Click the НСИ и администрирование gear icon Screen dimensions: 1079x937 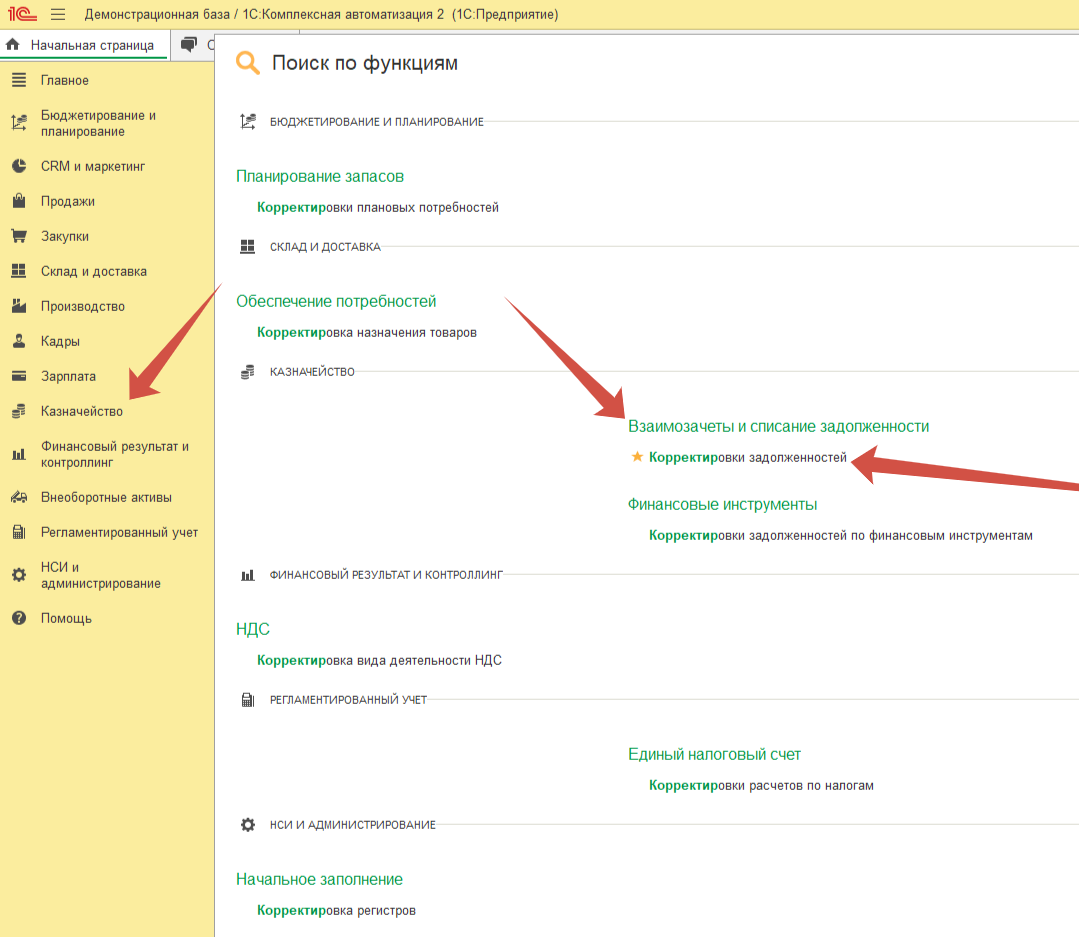tap(18, 575)
